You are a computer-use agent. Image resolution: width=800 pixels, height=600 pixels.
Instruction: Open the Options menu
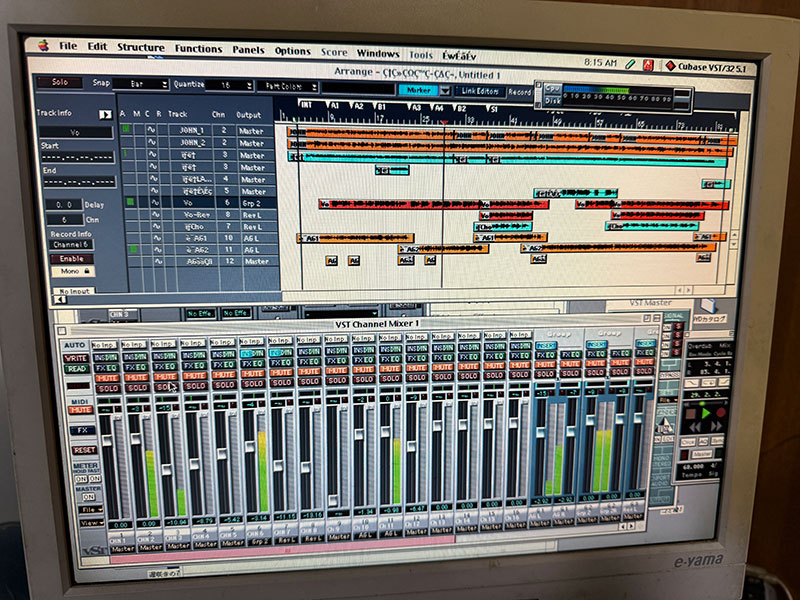[x=292, y=51]
